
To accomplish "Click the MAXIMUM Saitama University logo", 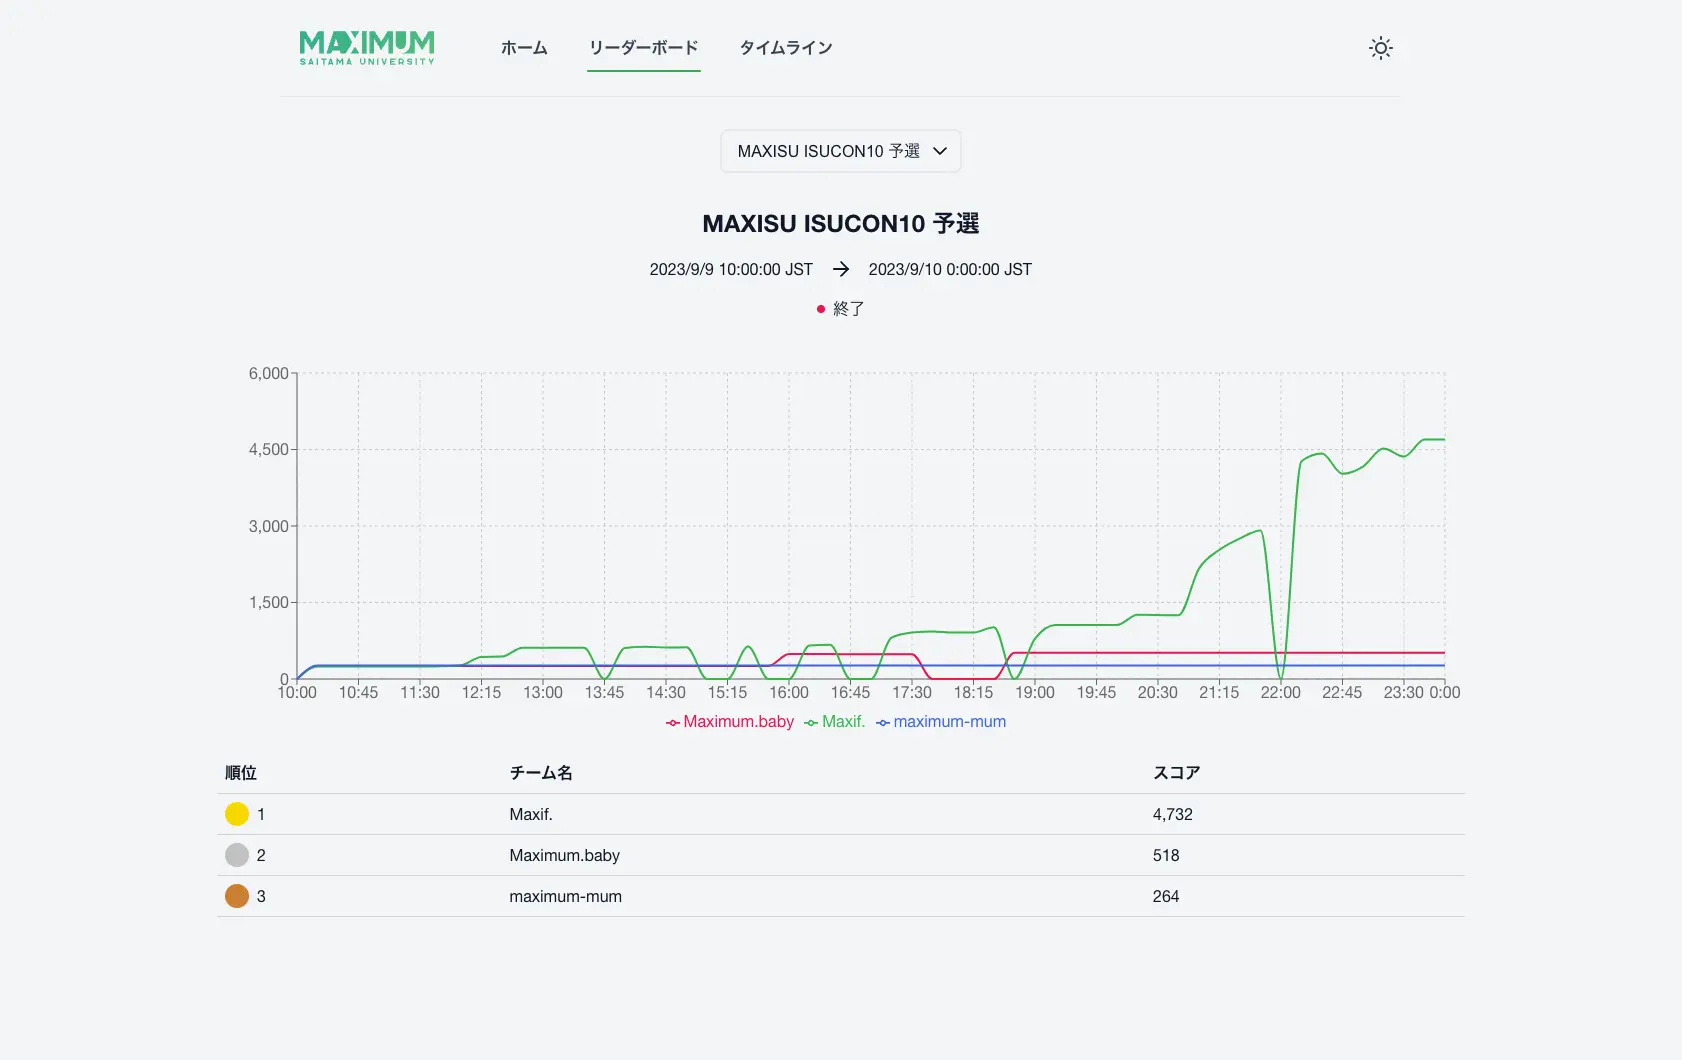I will tap(367, 48).
